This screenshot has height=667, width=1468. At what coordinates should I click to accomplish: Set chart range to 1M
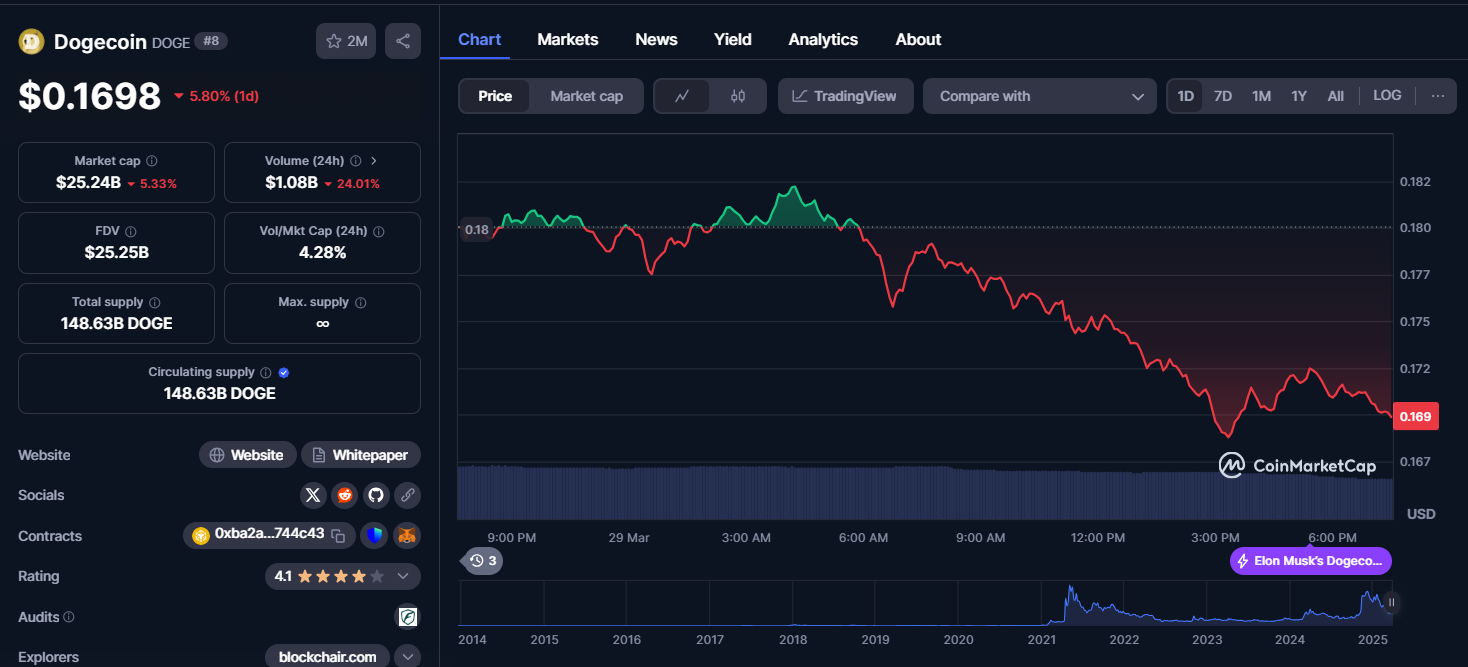pos(1261,96)
